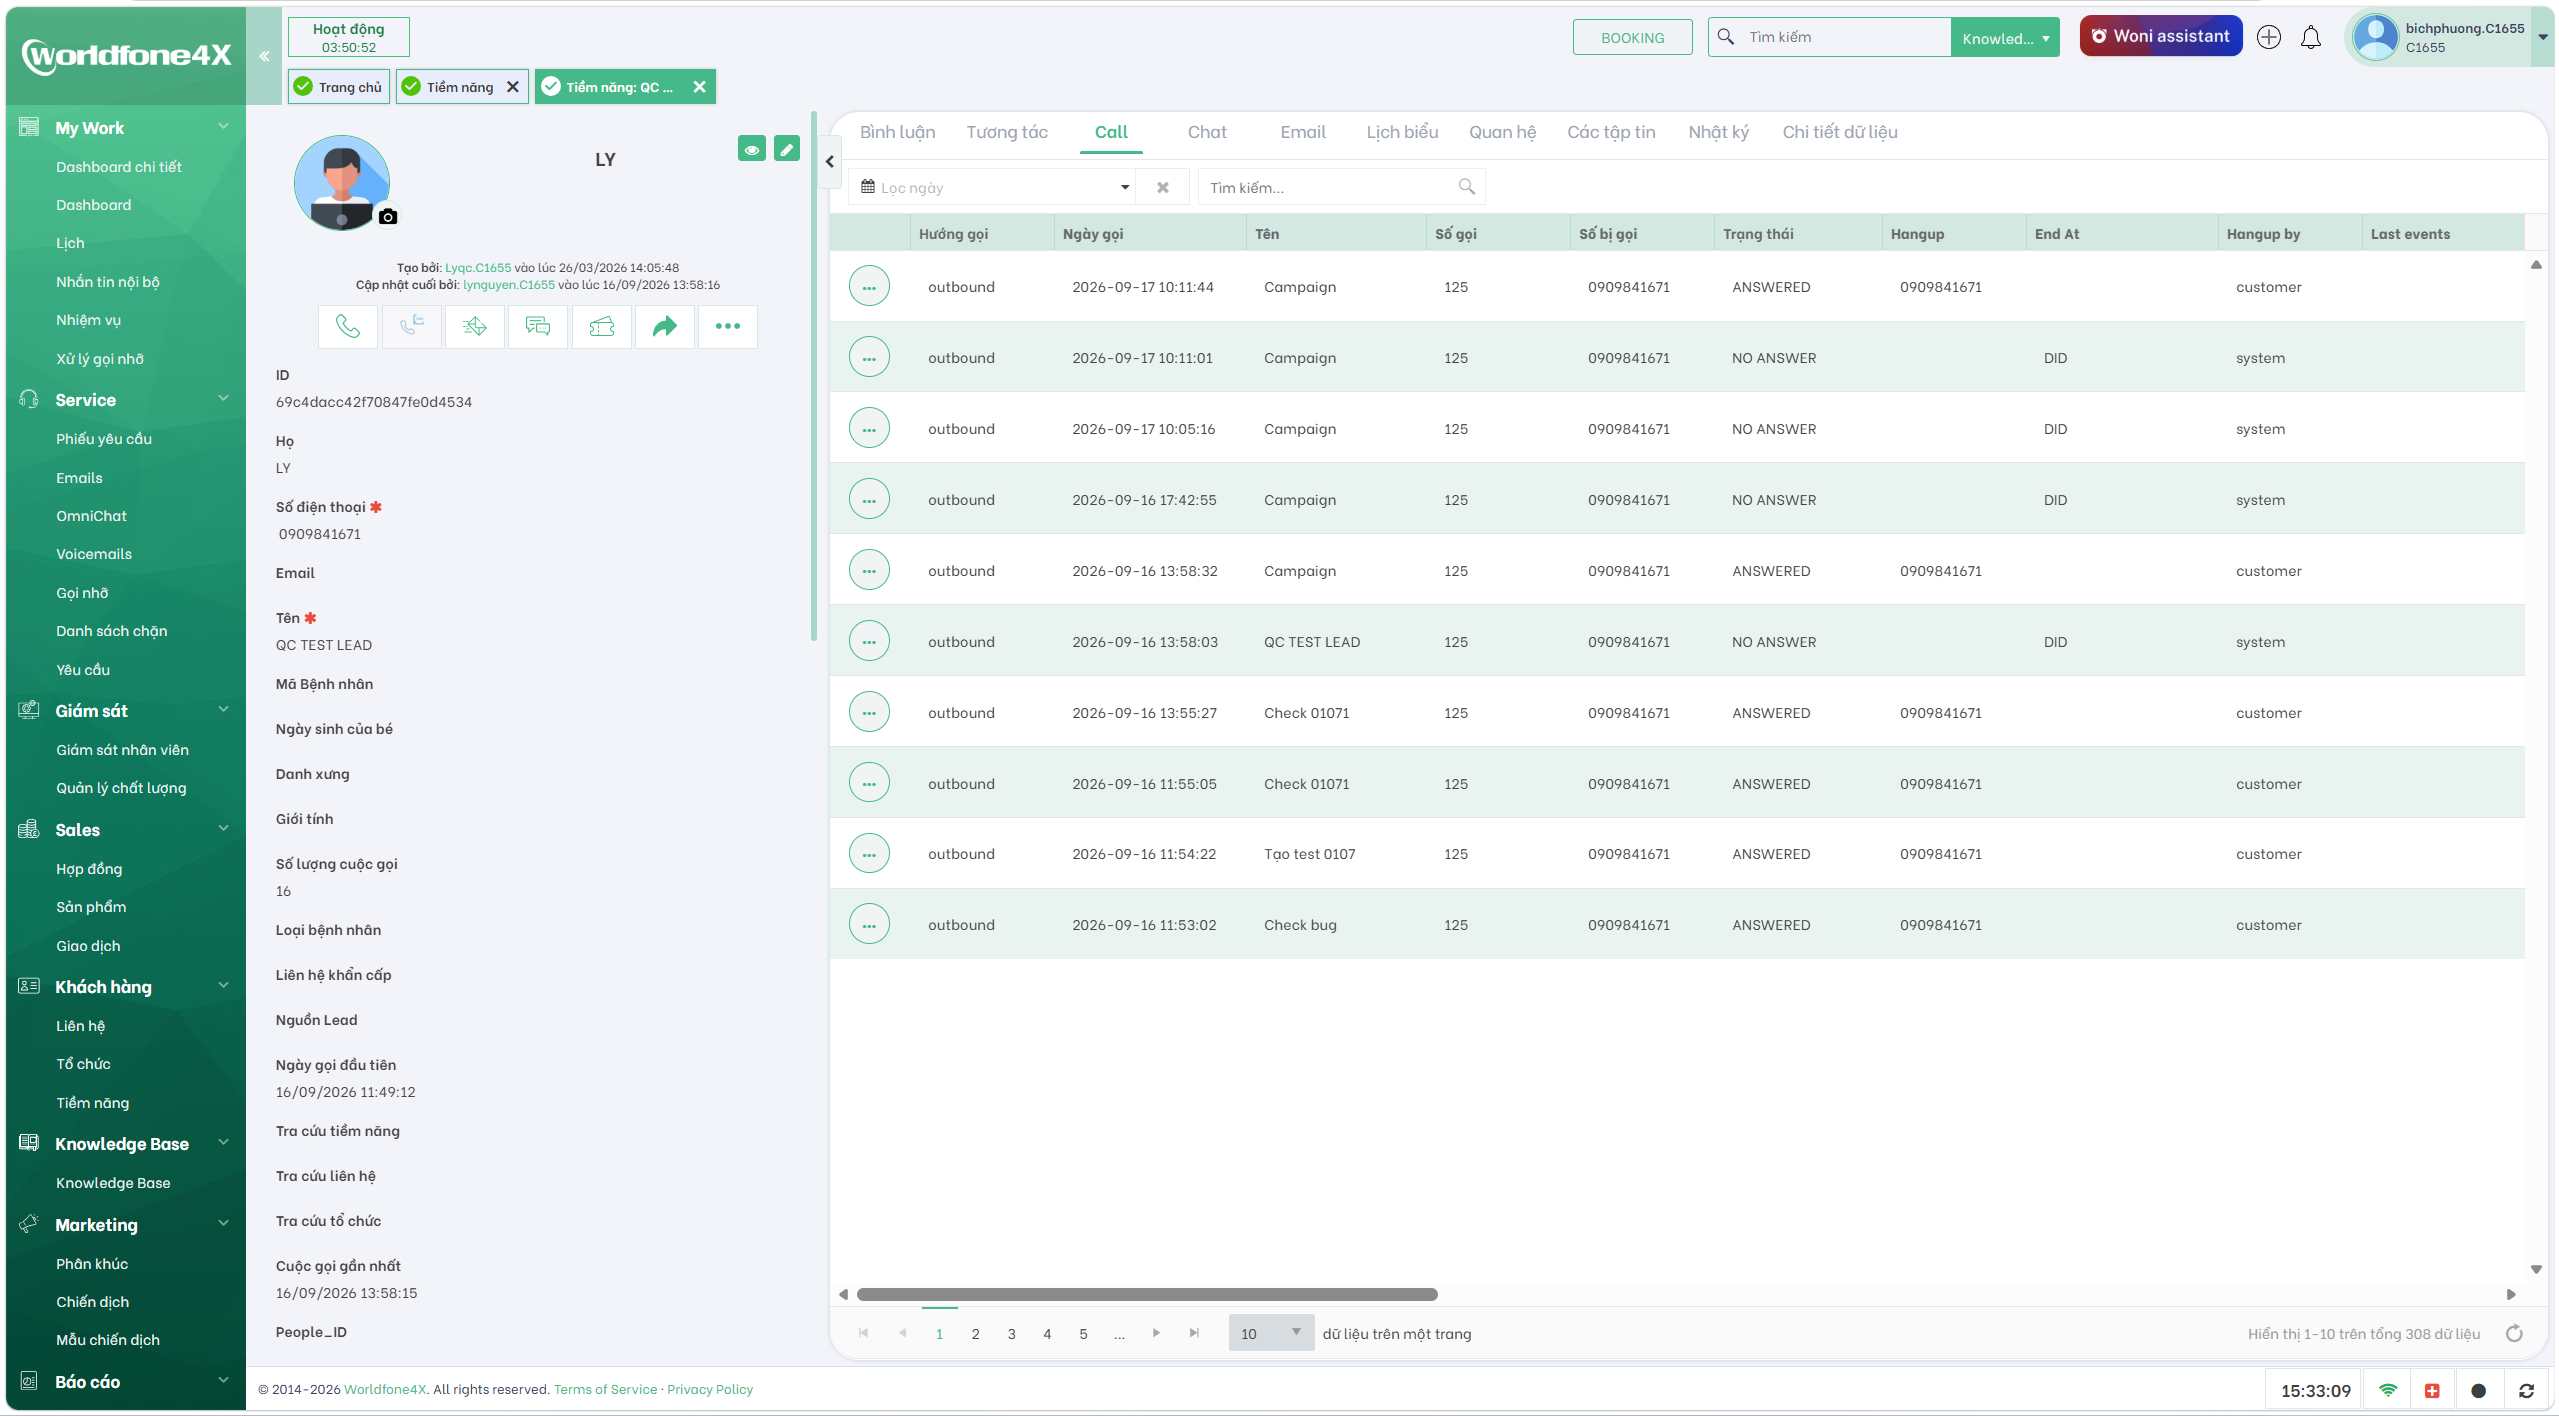Clear the date filter with the X

tap(1163, 187)
